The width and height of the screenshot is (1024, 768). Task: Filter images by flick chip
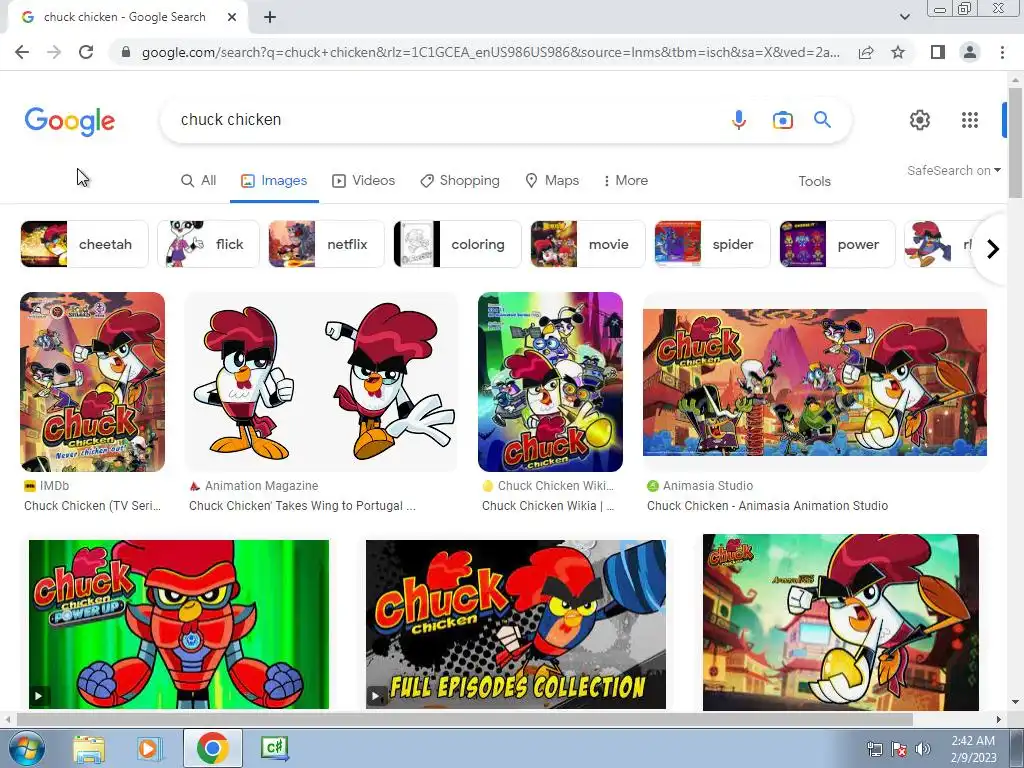point(208,244)
